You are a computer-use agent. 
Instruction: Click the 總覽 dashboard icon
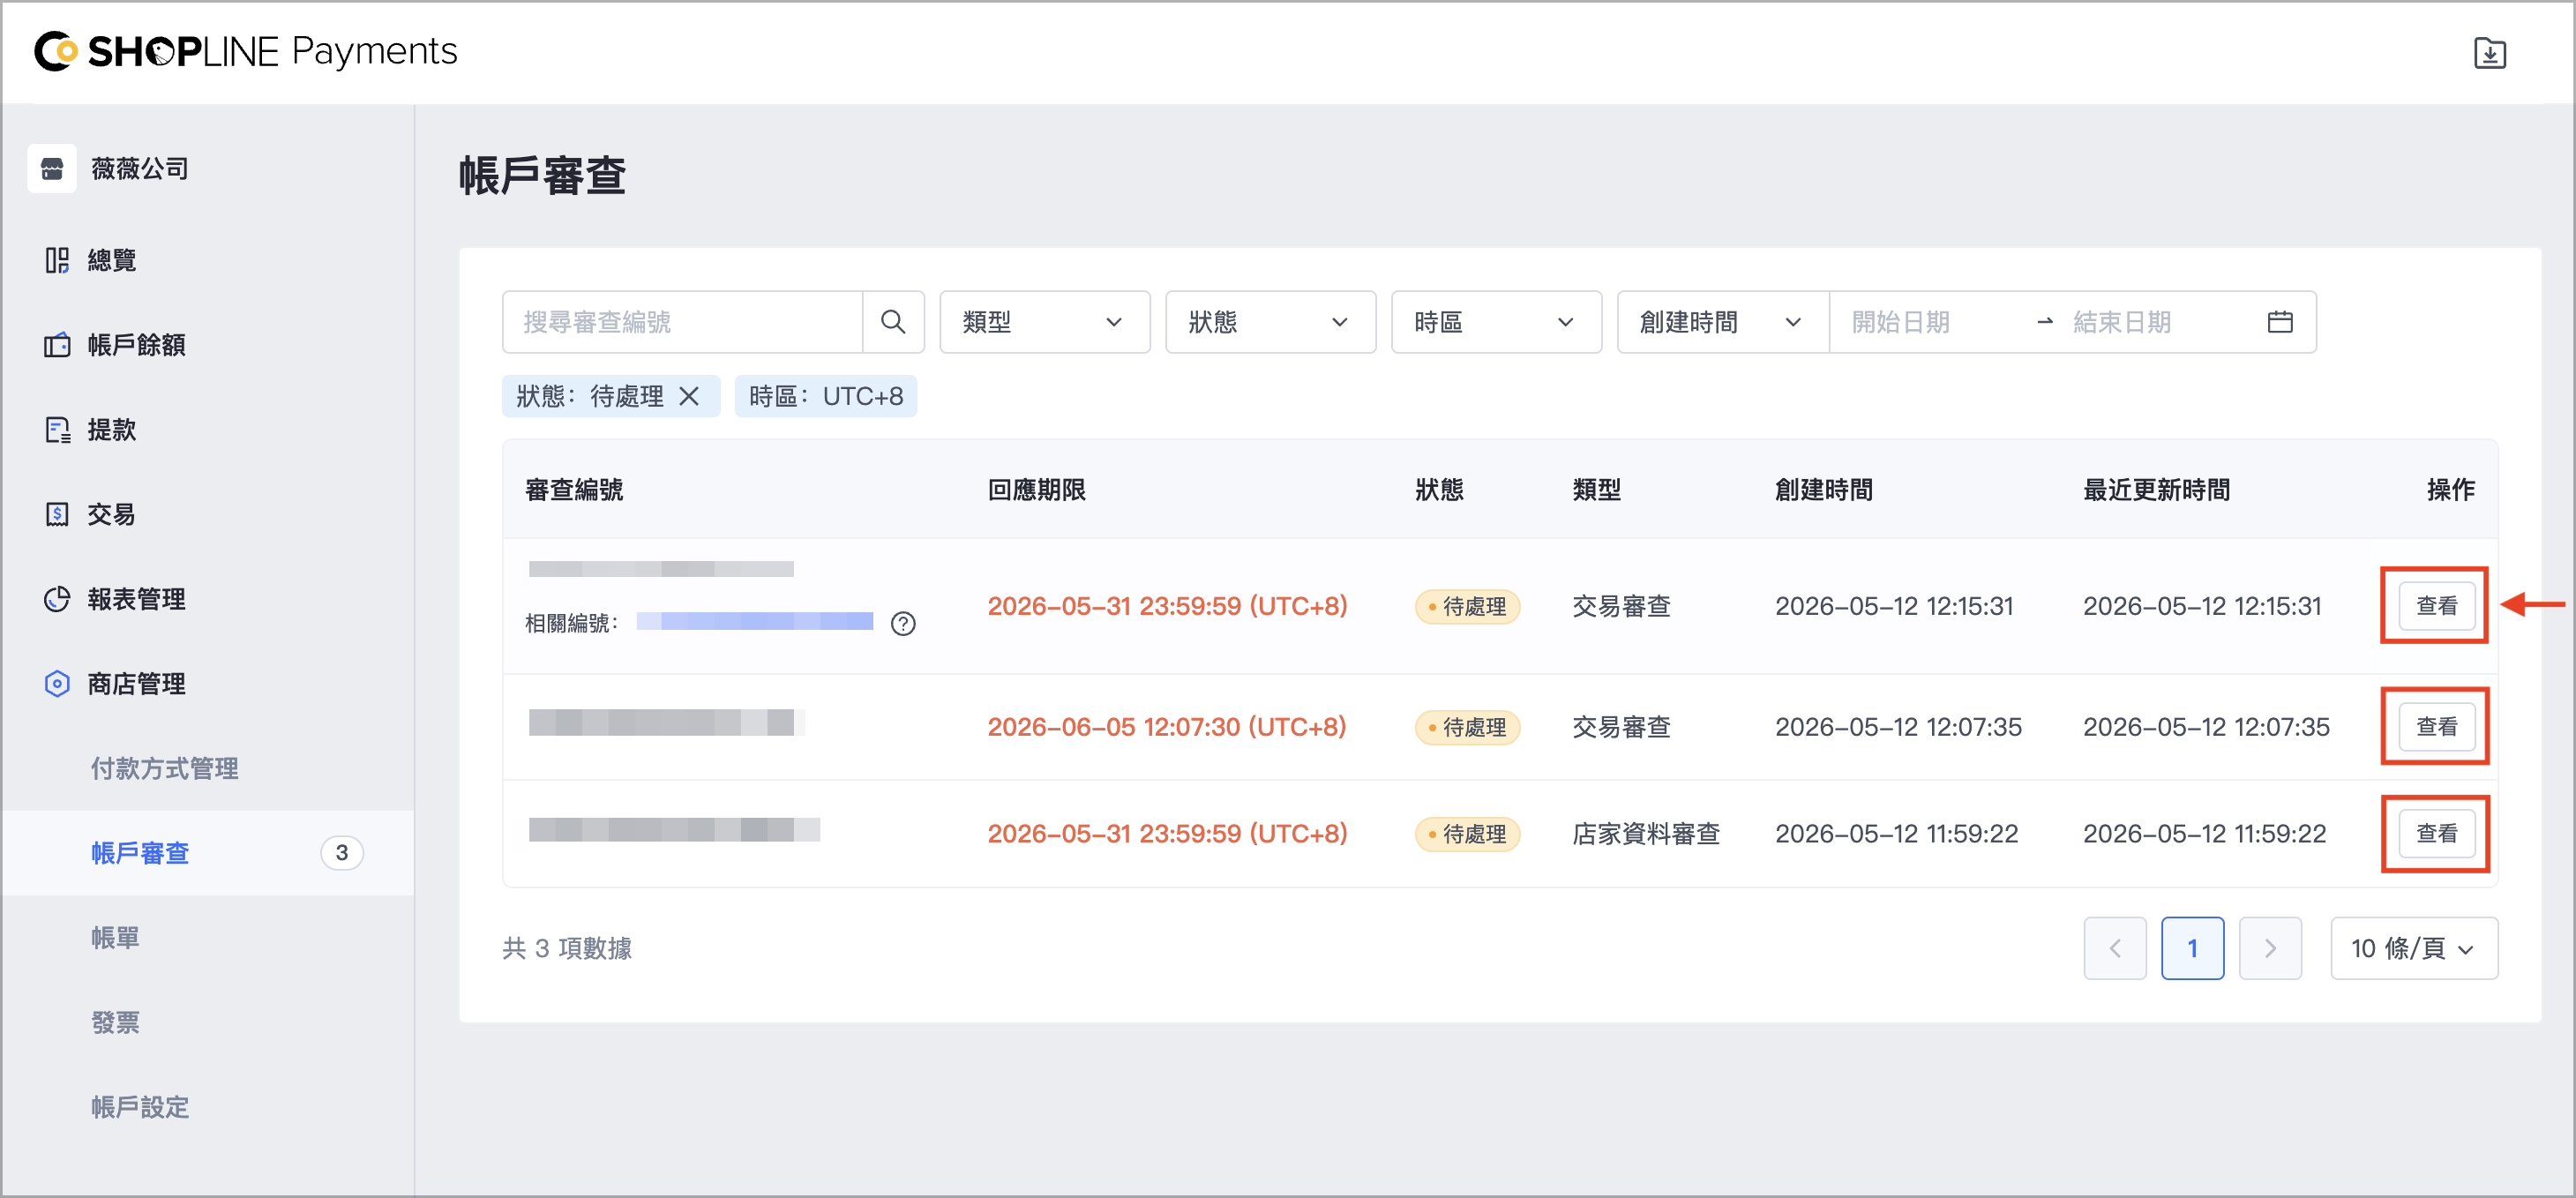[57, 260]
